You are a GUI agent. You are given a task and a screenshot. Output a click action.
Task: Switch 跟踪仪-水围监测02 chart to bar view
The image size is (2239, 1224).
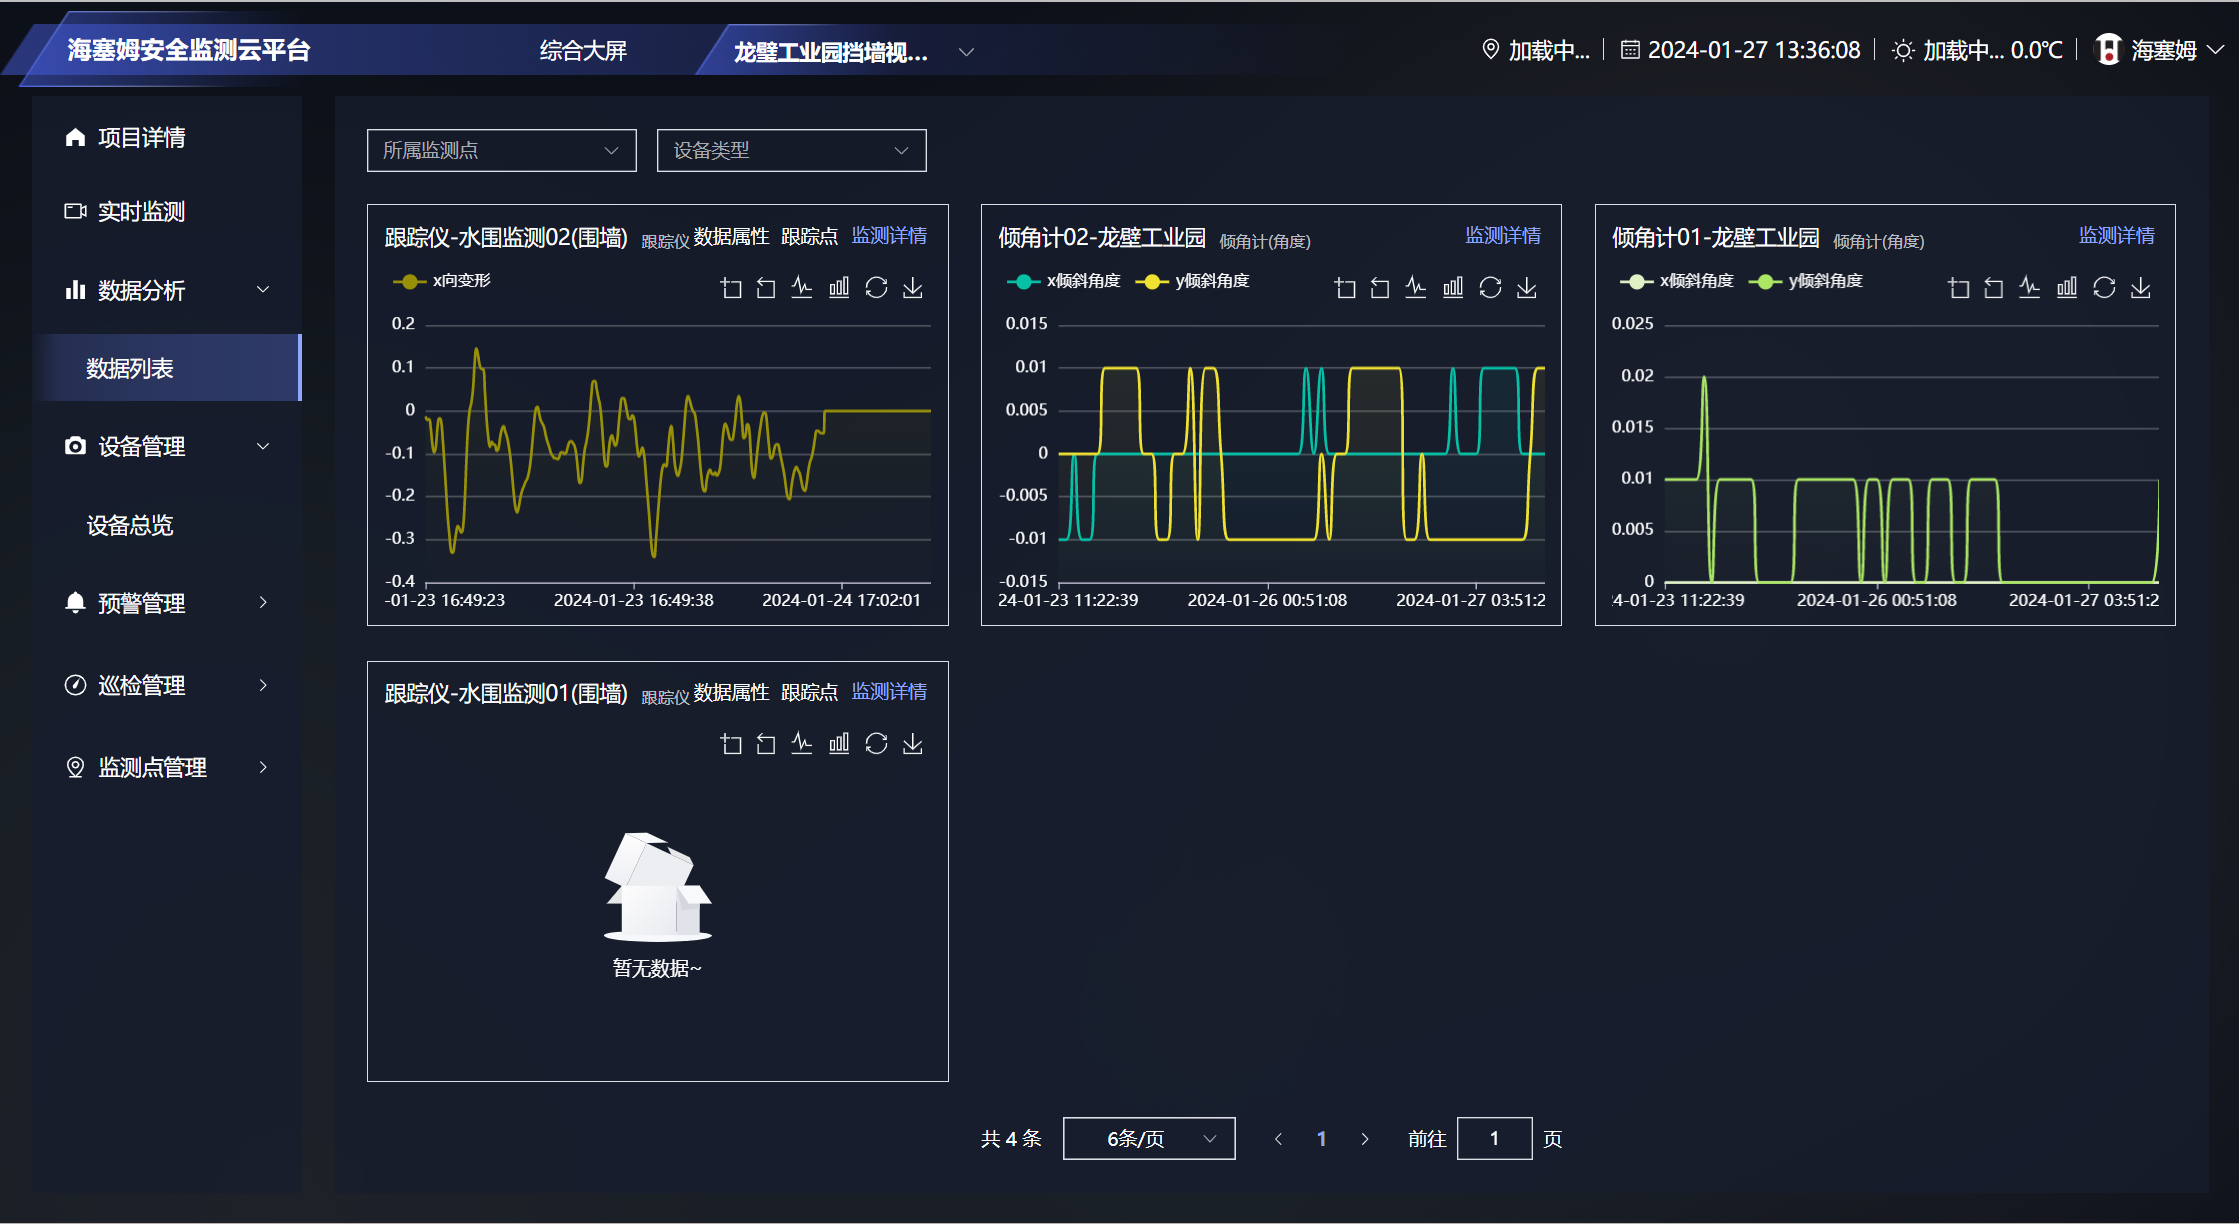(x=839, y=288)
